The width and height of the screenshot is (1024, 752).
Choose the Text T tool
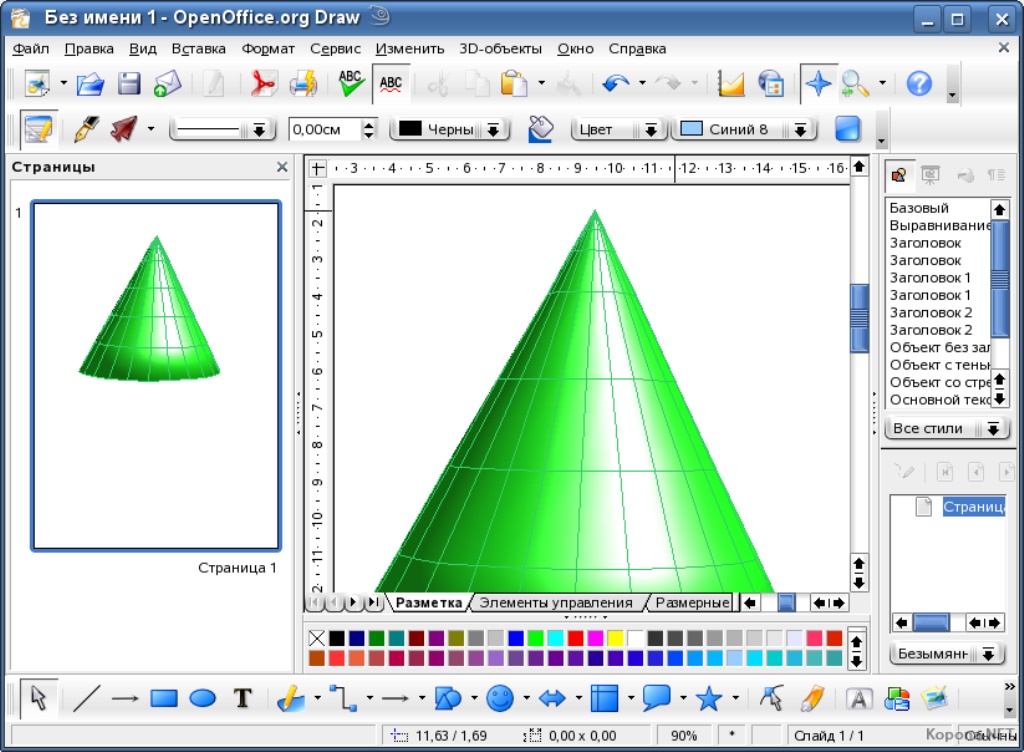tap(242, 698)
